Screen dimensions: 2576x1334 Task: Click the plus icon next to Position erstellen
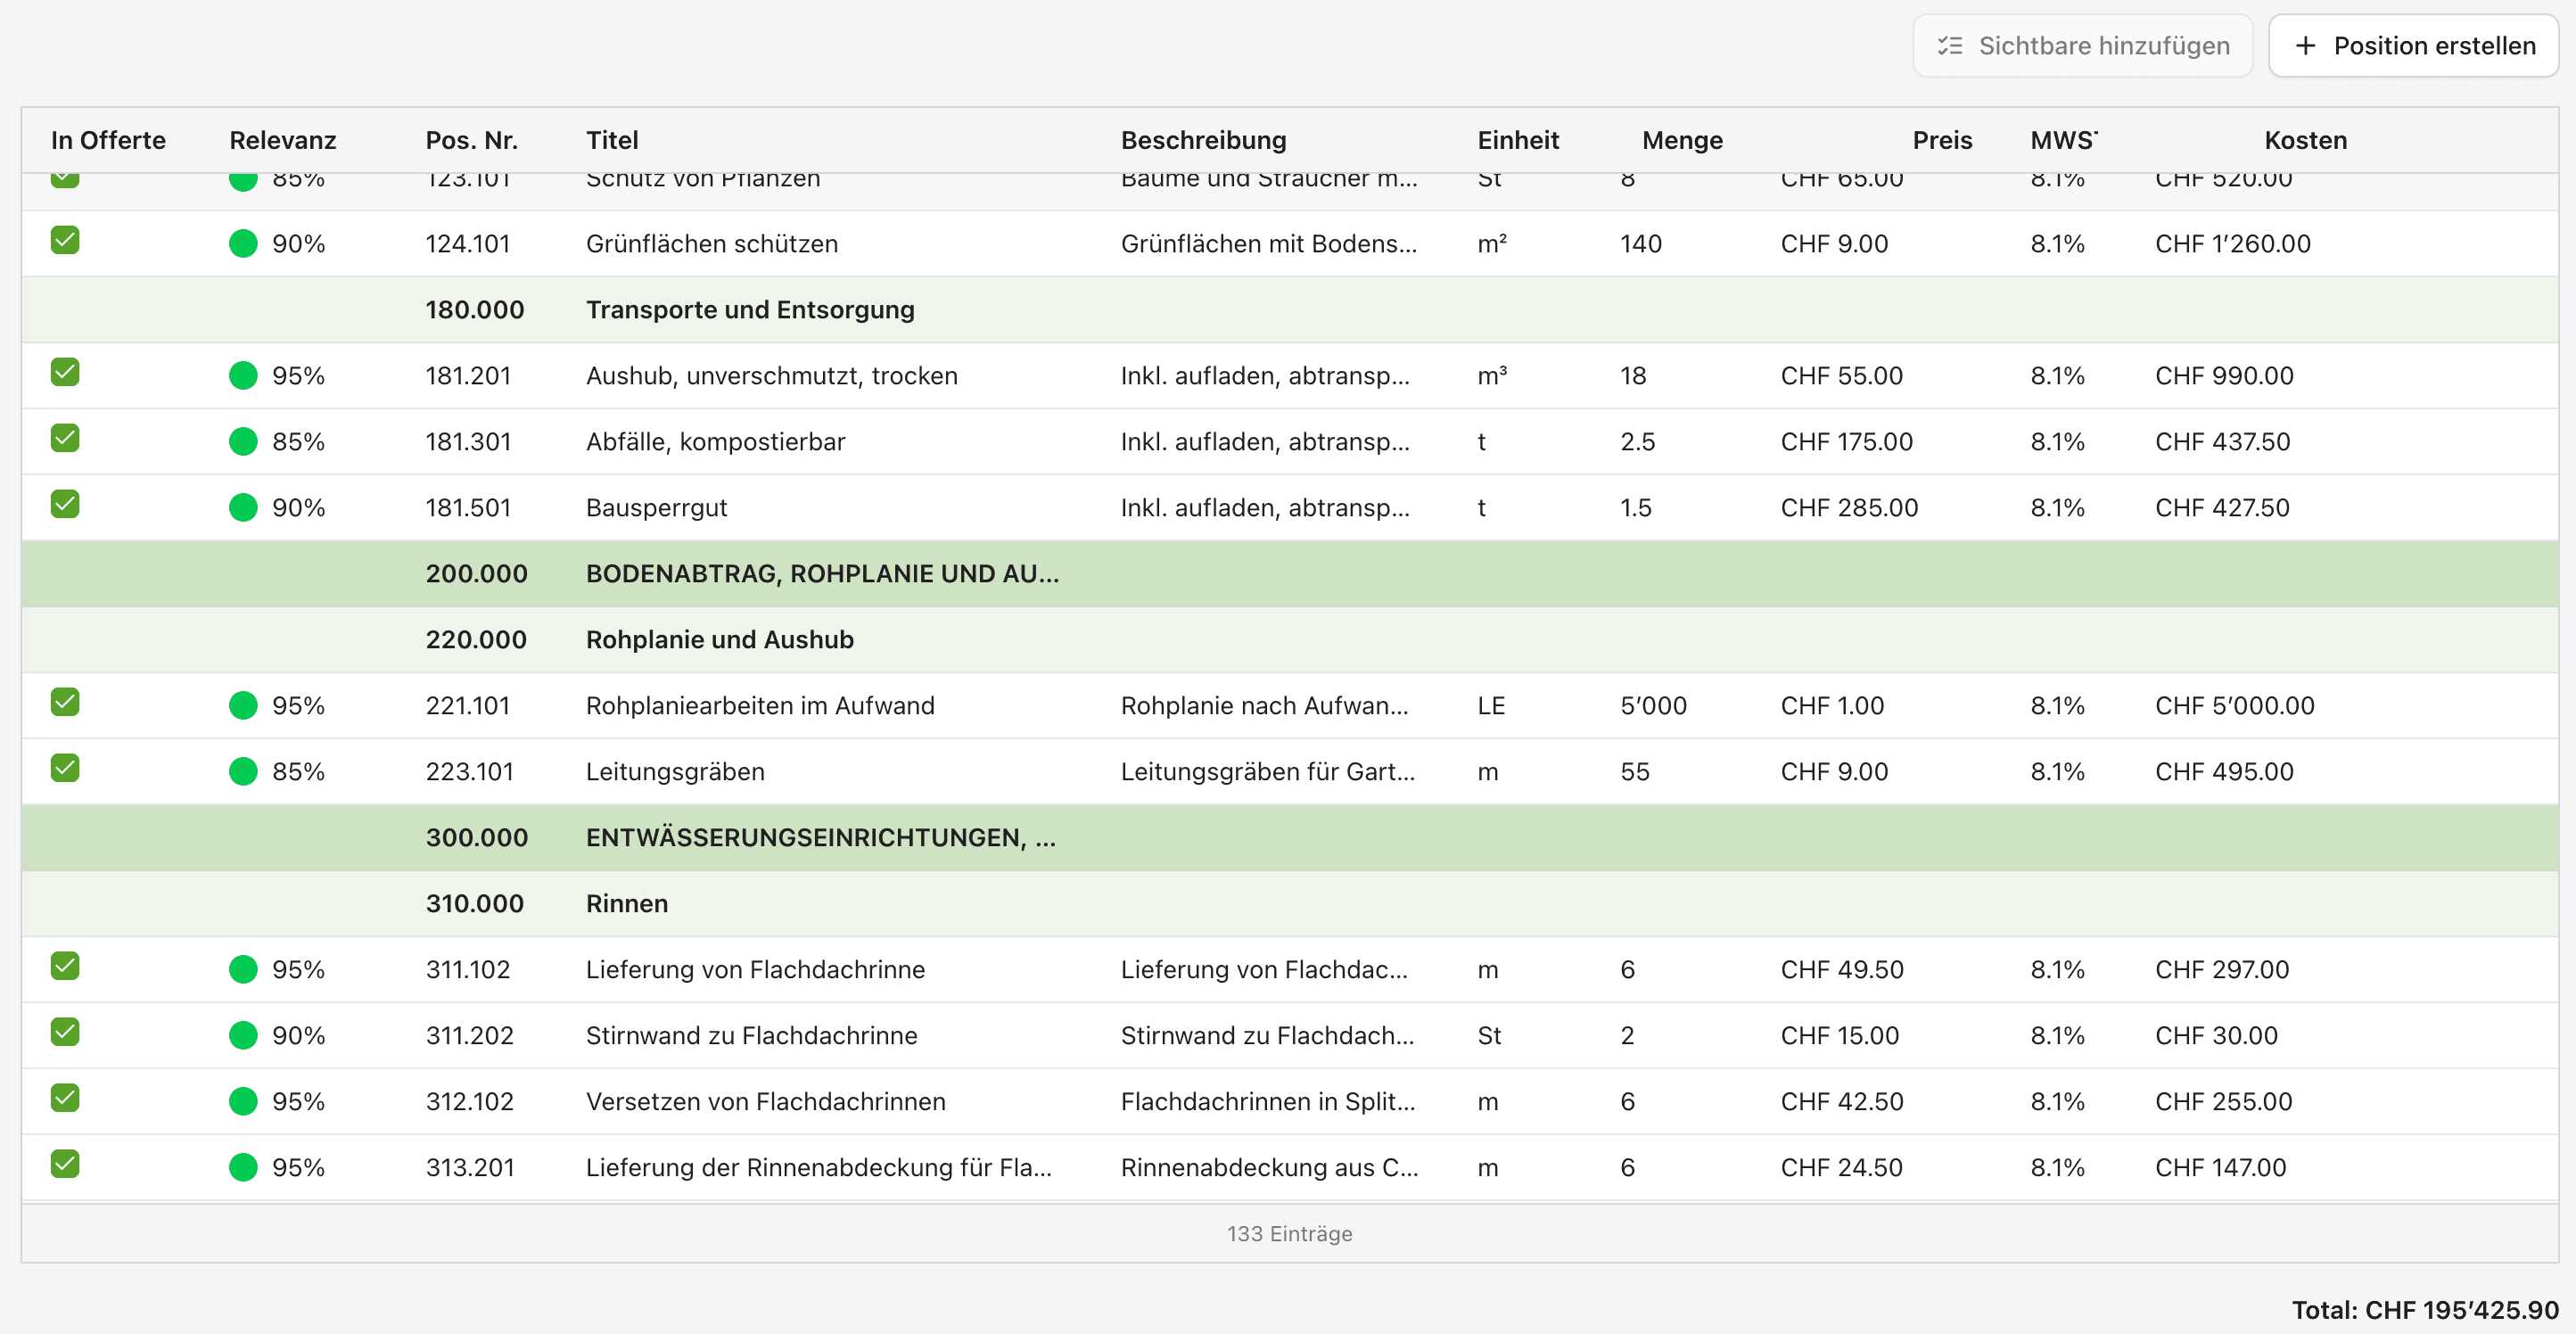pos(2307,45)
